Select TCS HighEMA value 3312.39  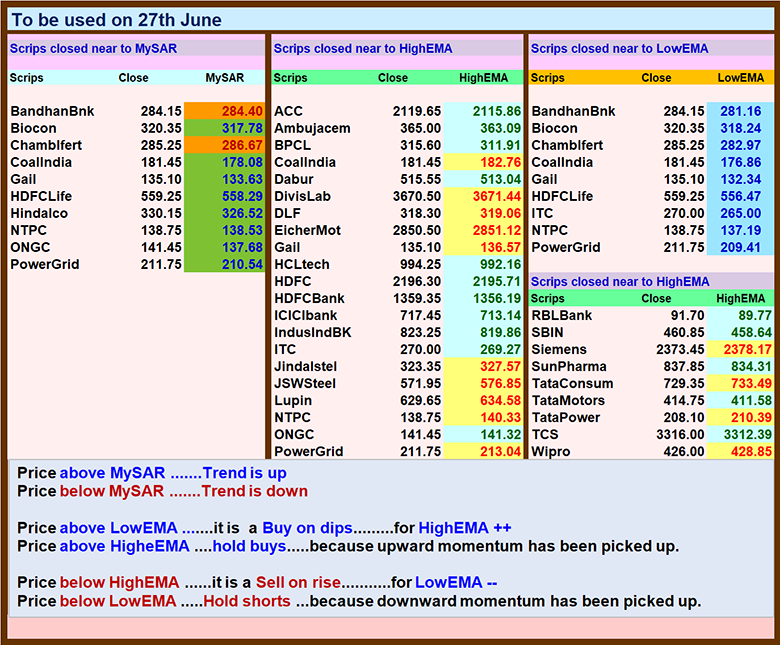tap(748, 434)
